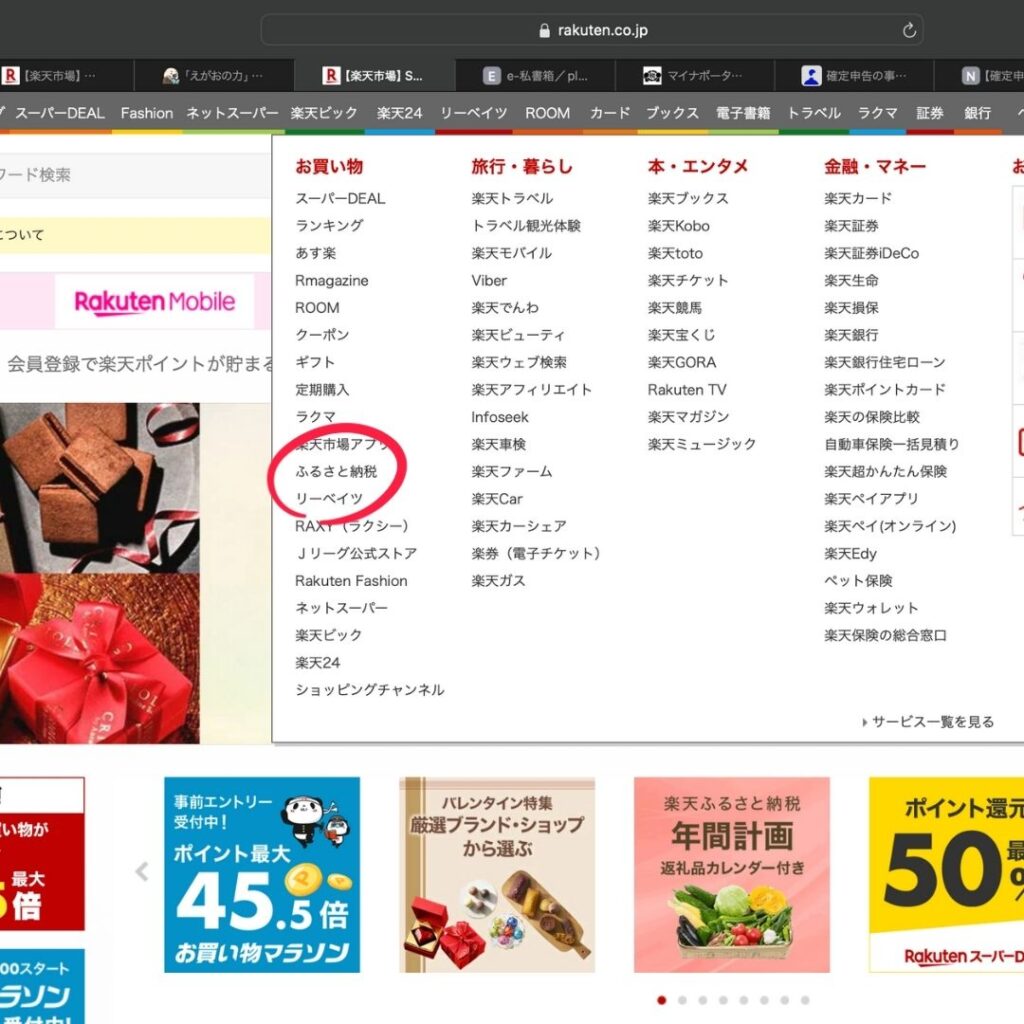Open the Rakuten Mobile banner
Viewport: 1024px width, 1024px height.
pos(154,301)
